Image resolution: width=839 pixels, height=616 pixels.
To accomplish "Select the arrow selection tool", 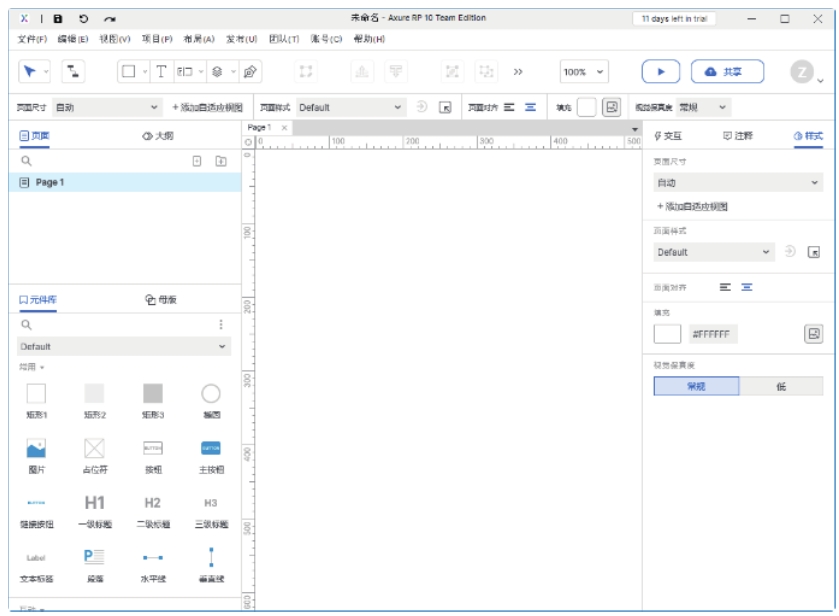I will 29,71.
